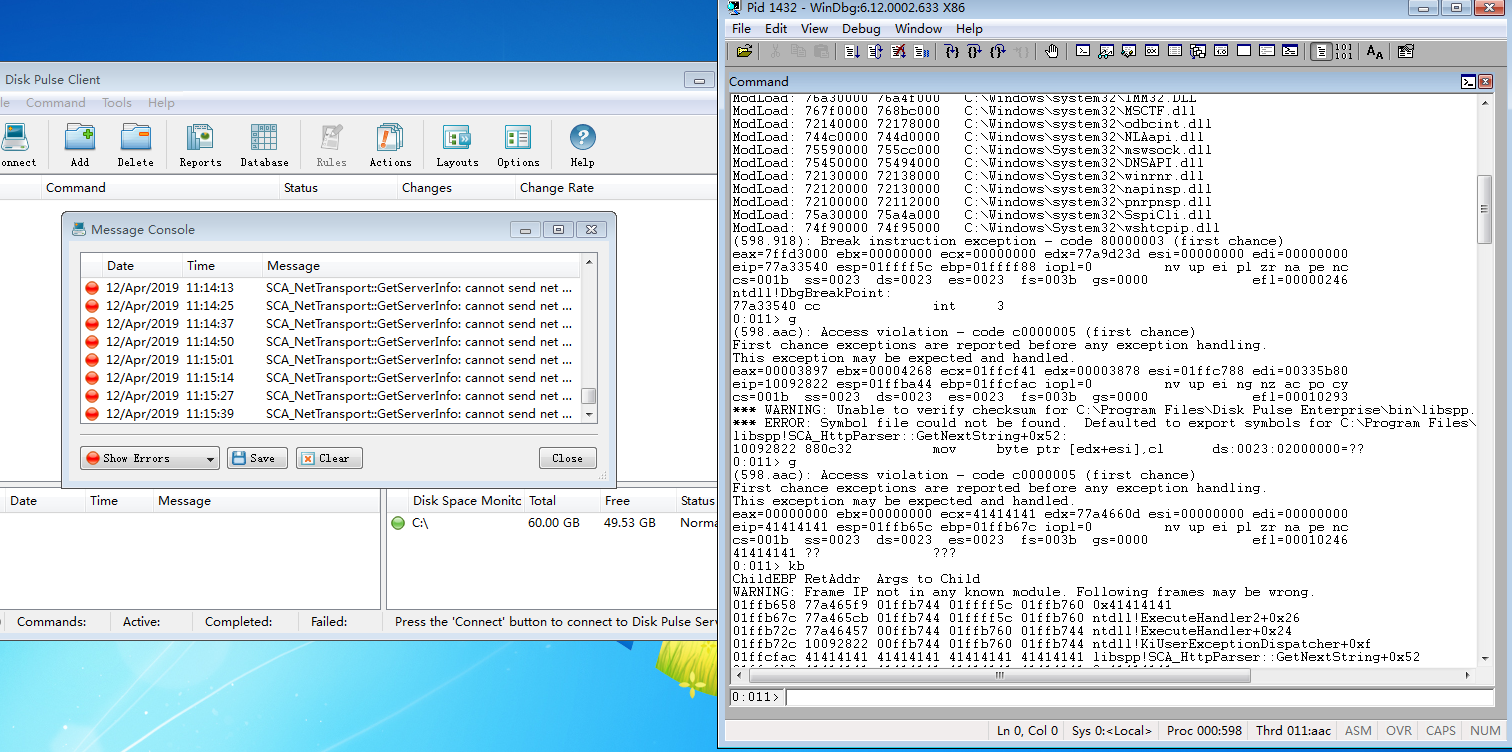Click Clear in the Message Console
Screen dimensions: 1512x752
(329, 458)
